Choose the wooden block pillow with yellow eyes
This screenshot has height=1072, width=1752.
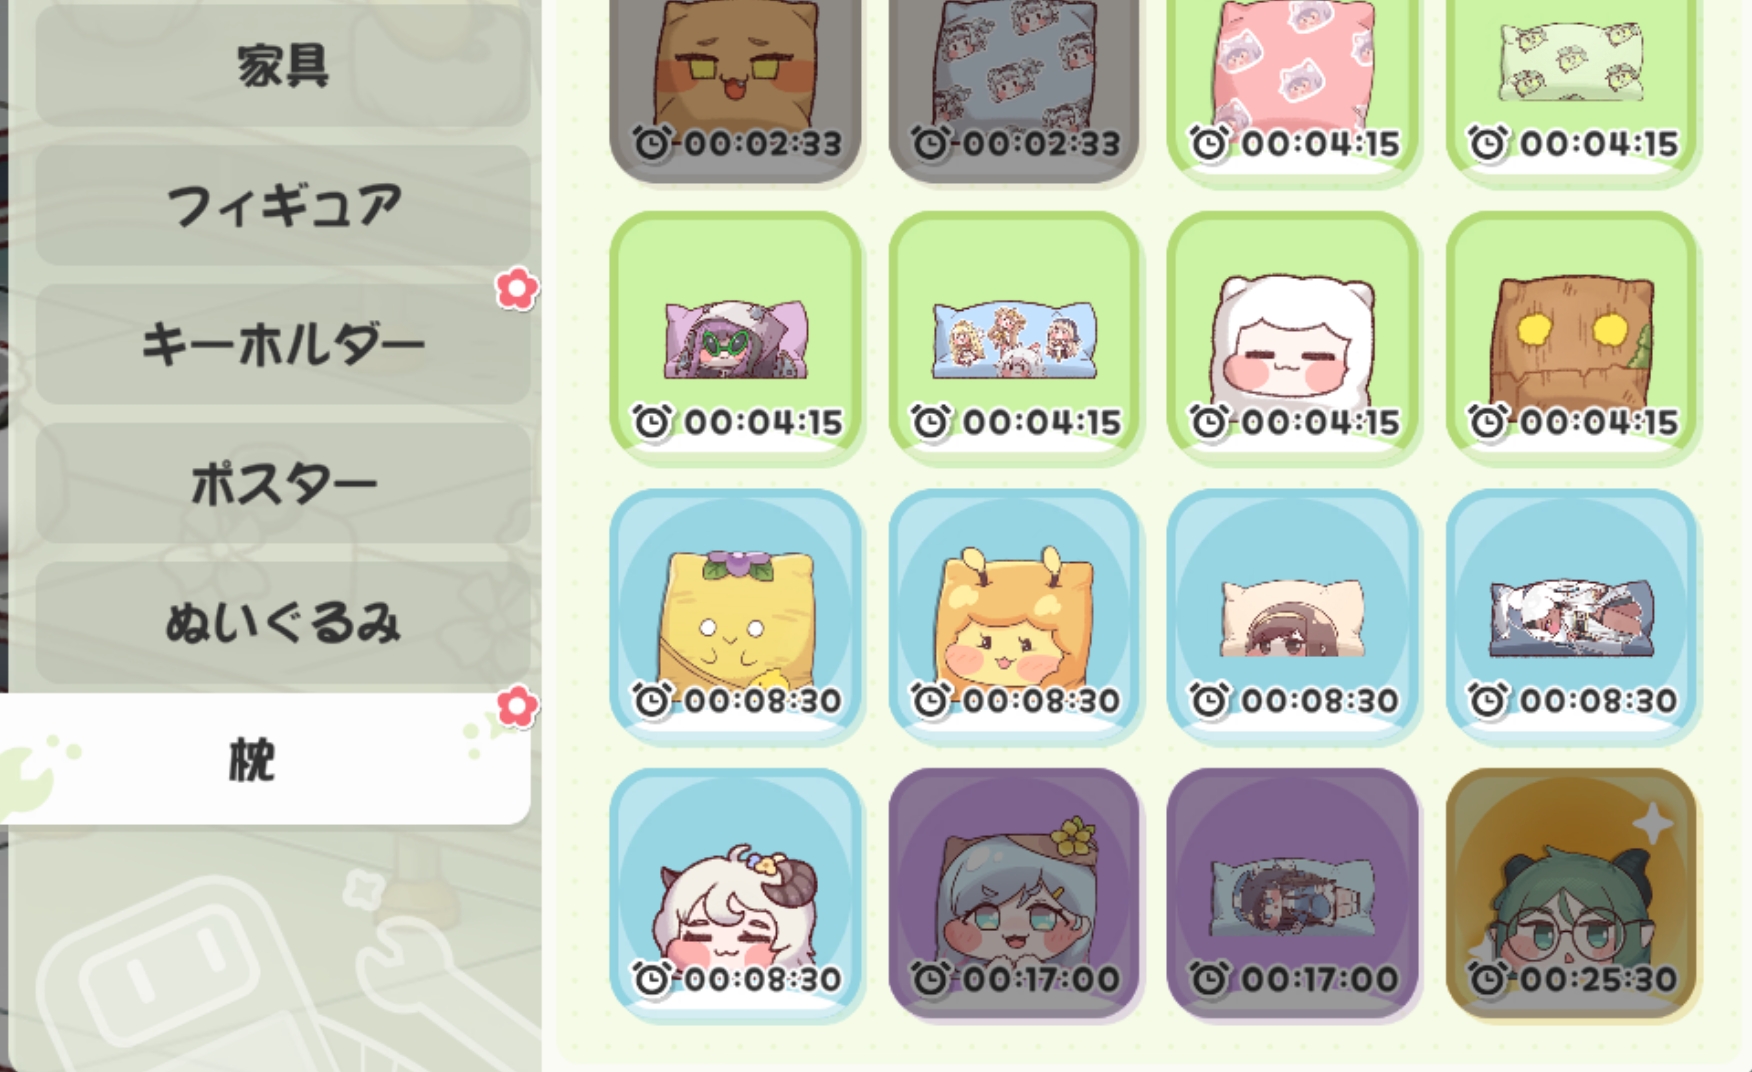[x=1572, y=337]
